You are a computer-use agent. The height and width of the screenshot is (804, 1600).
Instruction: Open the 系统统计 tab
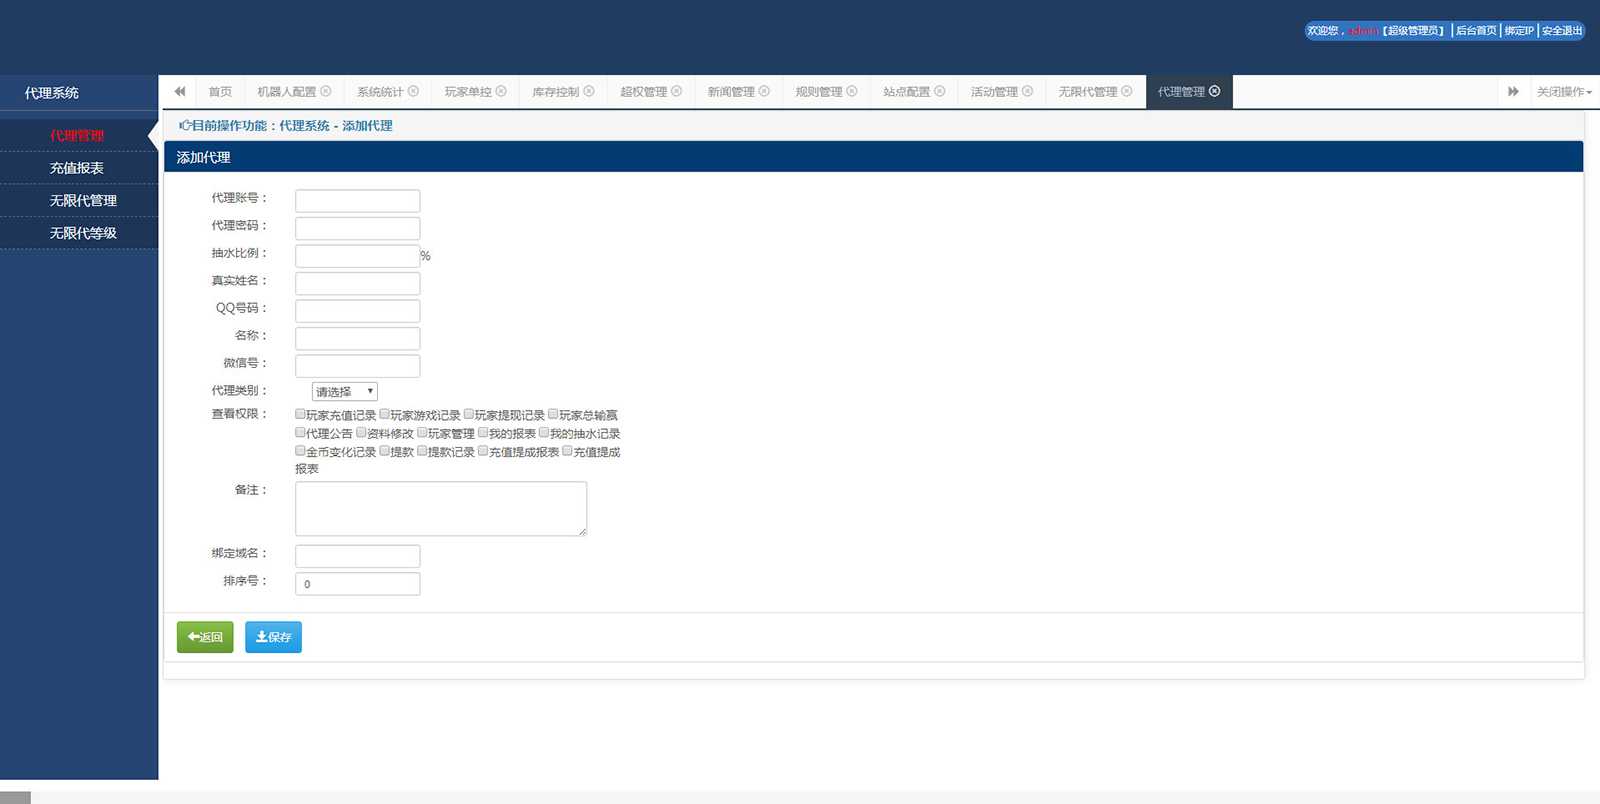click(x=380, y=92)
